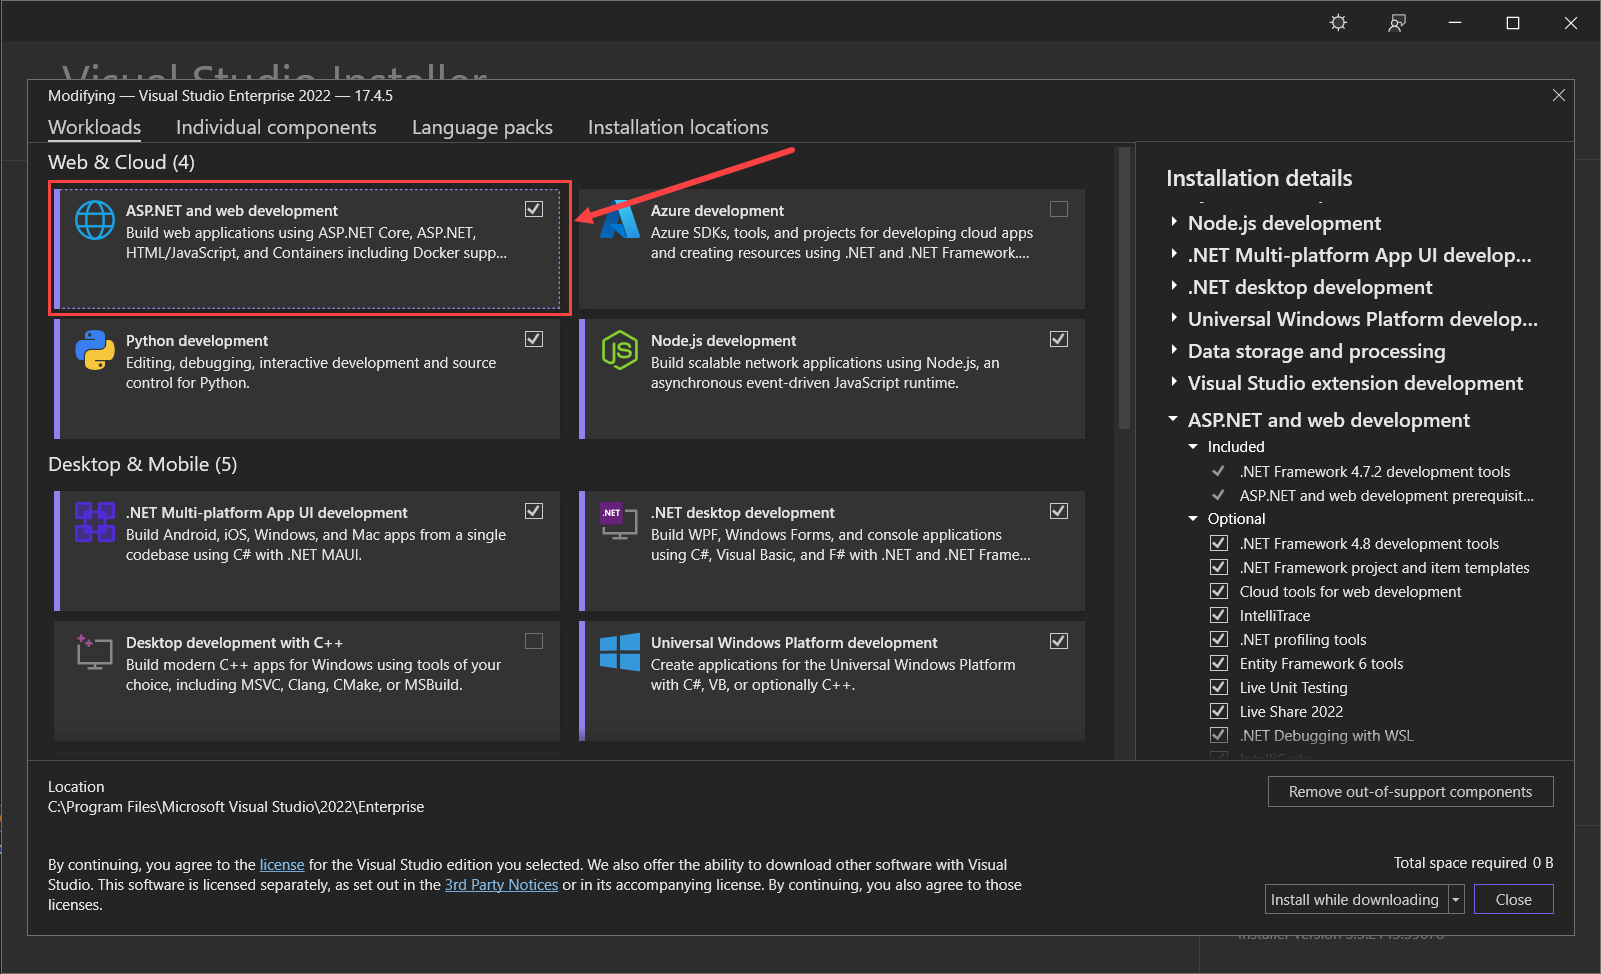Click the installation path text under Location
1601x974 pixels.
[236, 807]
